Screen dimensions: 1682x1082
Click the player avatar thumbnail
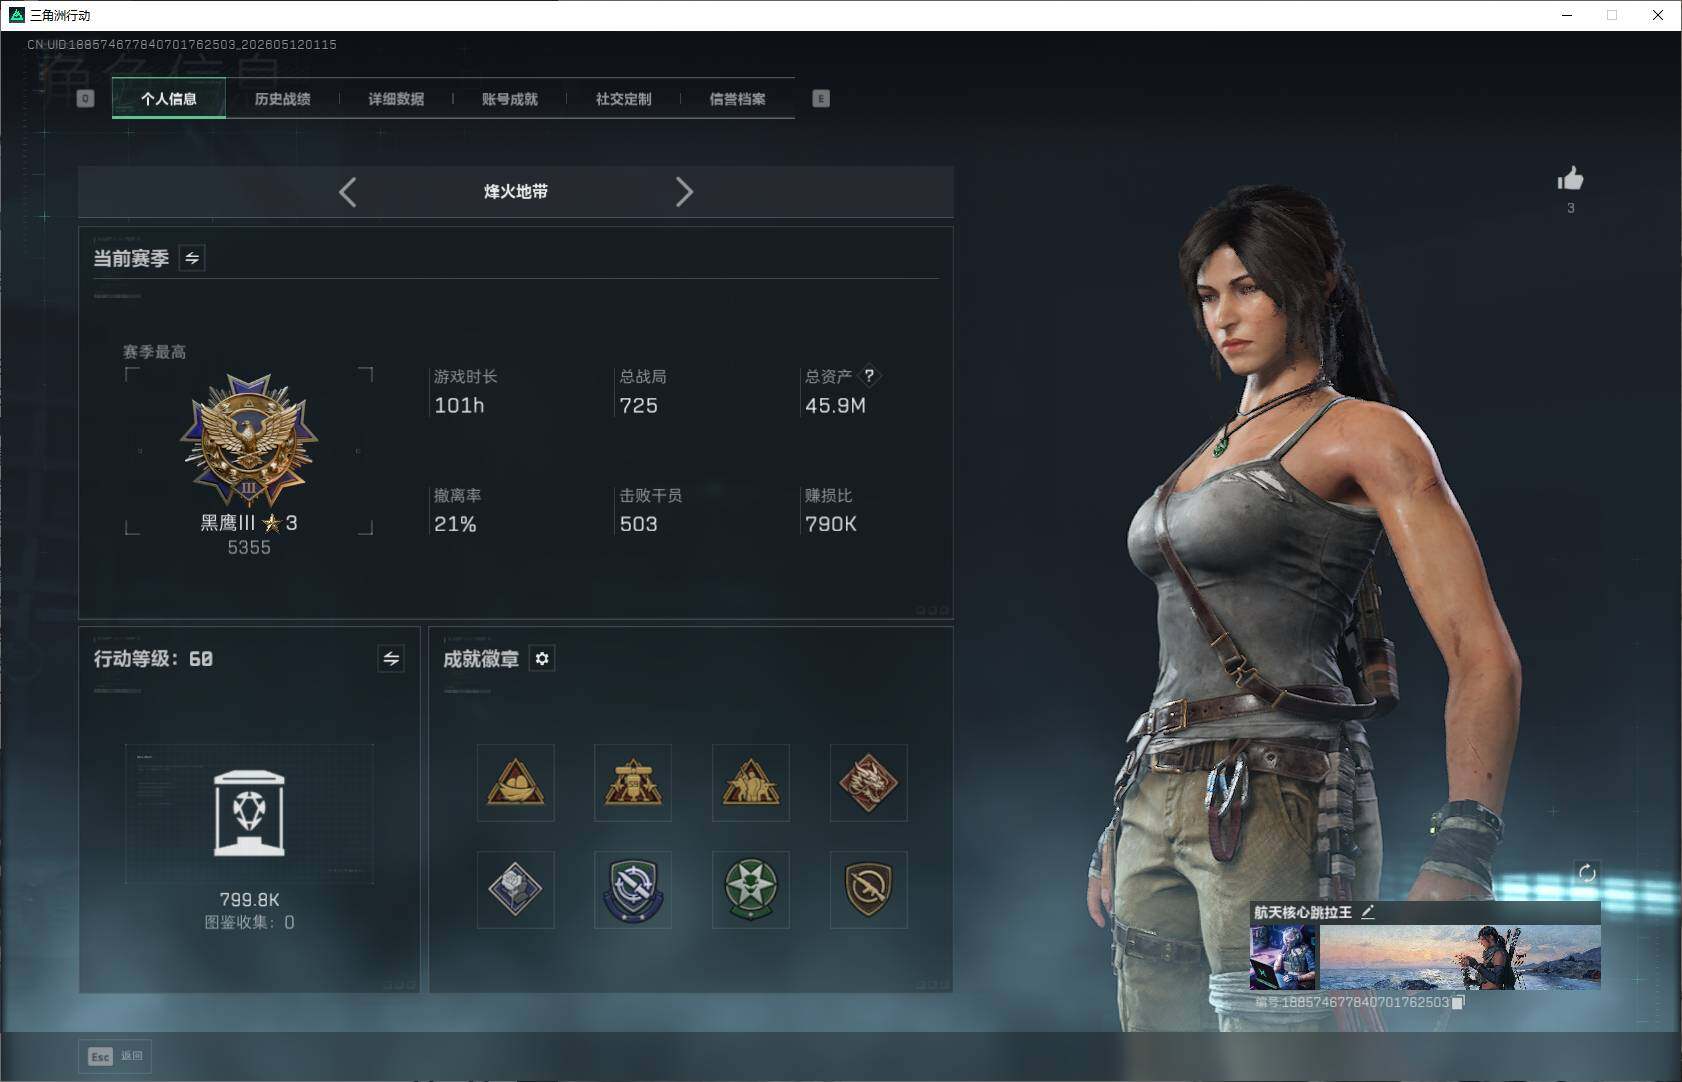(x=1284, y=958)
